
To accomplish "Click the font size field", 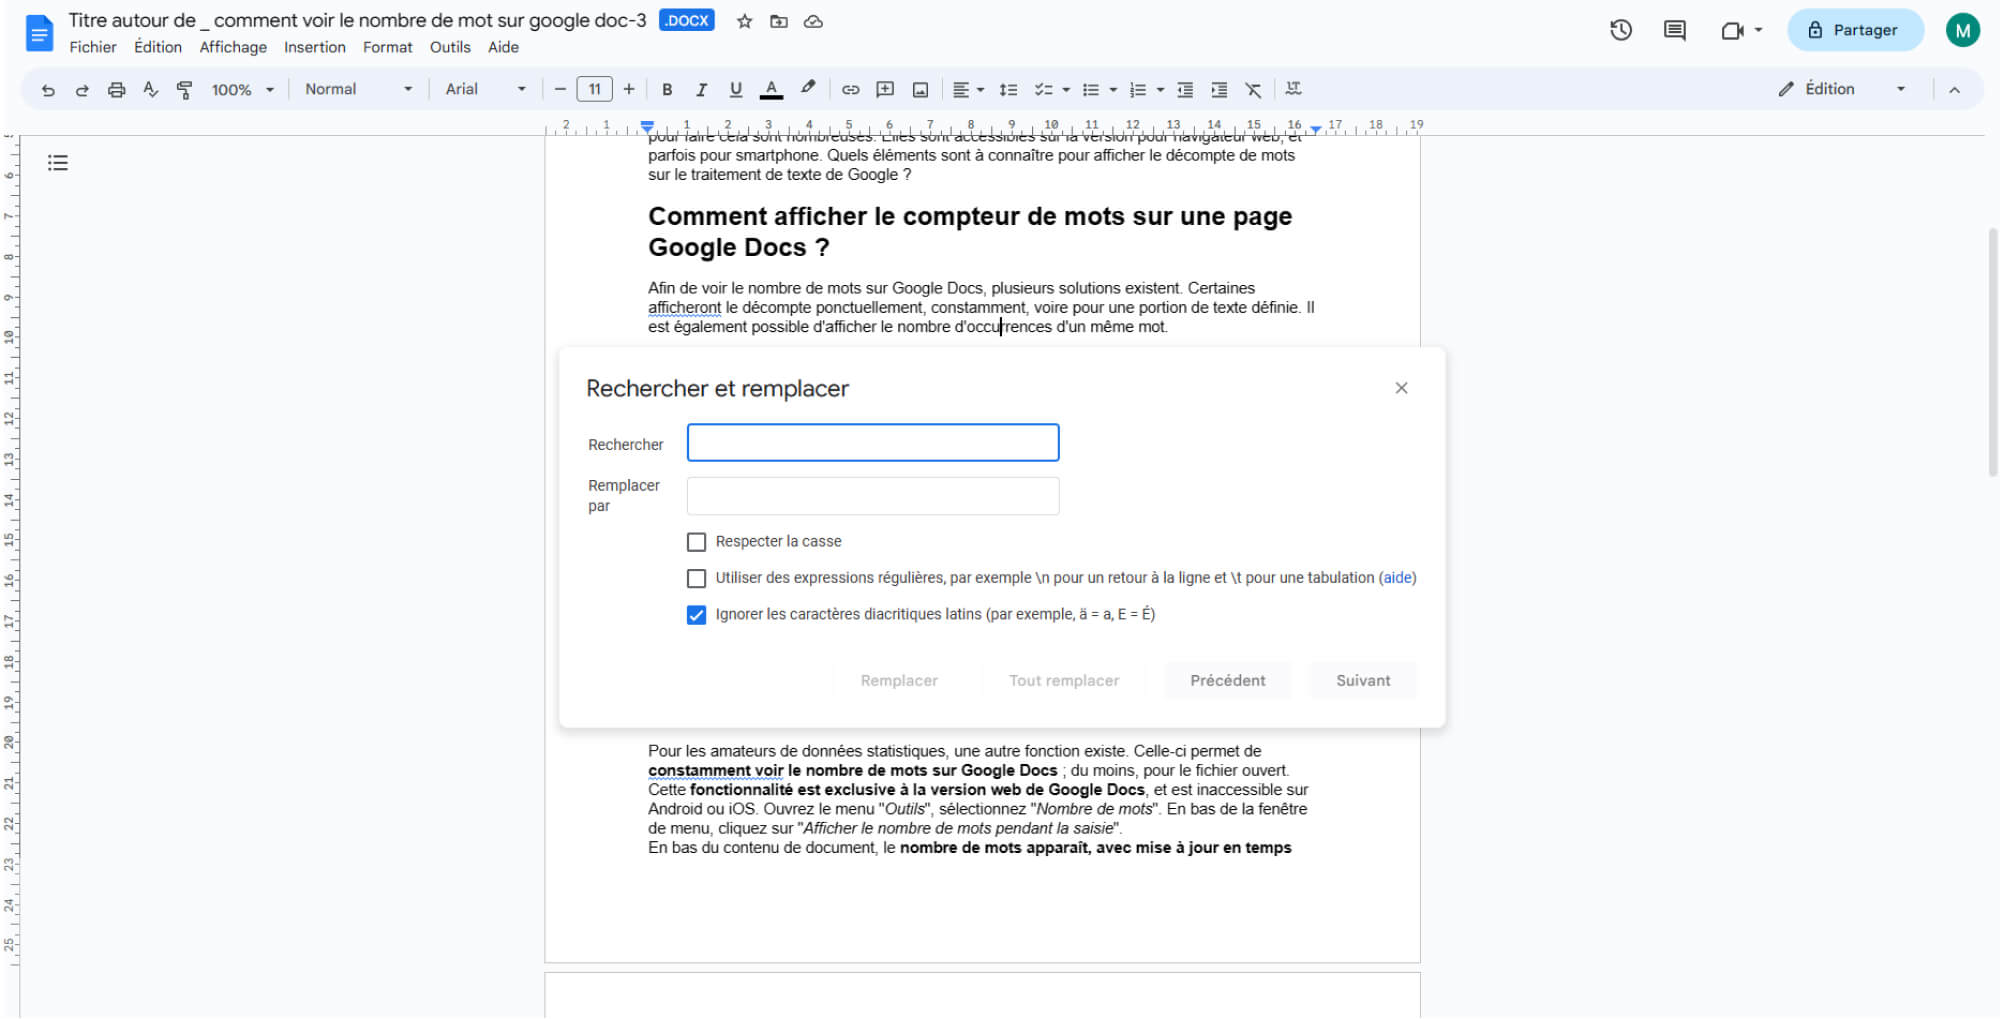I will [594, 90].
